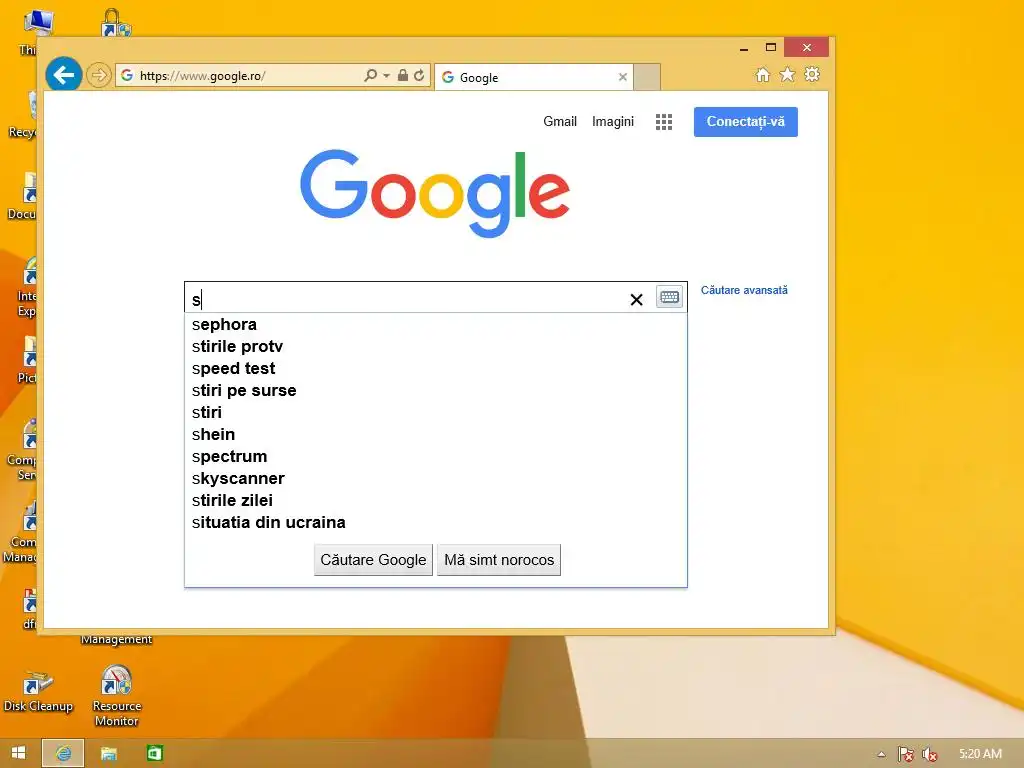
Task: Click the 5:20 AM taskbar clock
Action: 980,754
